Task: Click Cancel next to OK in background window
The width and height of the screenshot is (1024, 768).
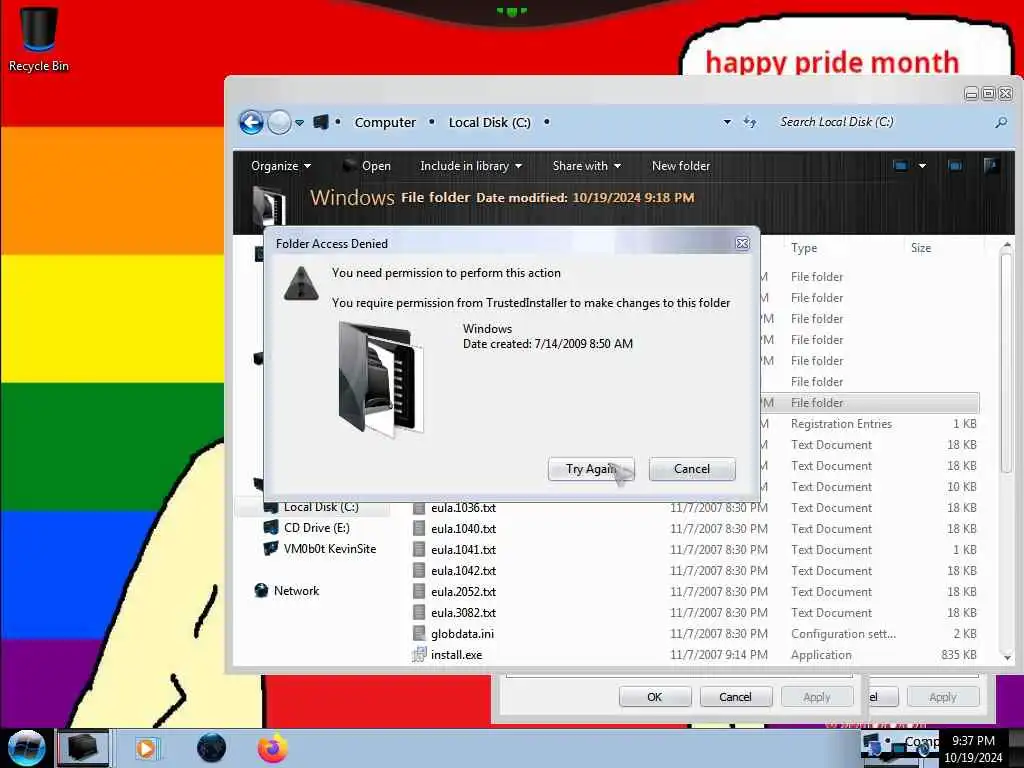Action: tap(735, 697)
